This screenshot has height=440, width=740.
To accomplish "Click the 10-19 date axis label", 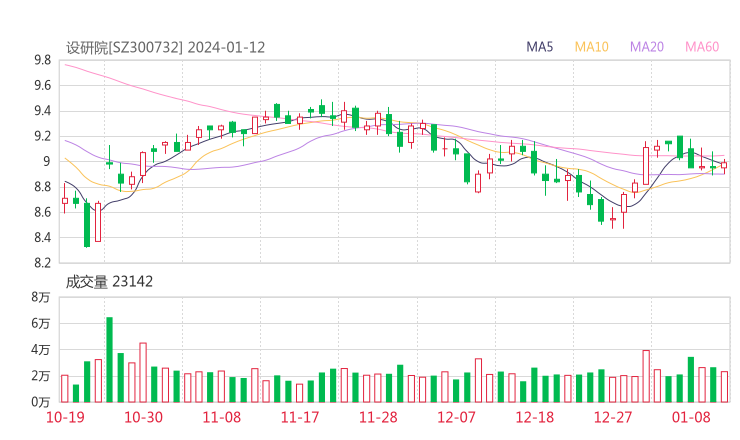I will [x=65, y=417].
